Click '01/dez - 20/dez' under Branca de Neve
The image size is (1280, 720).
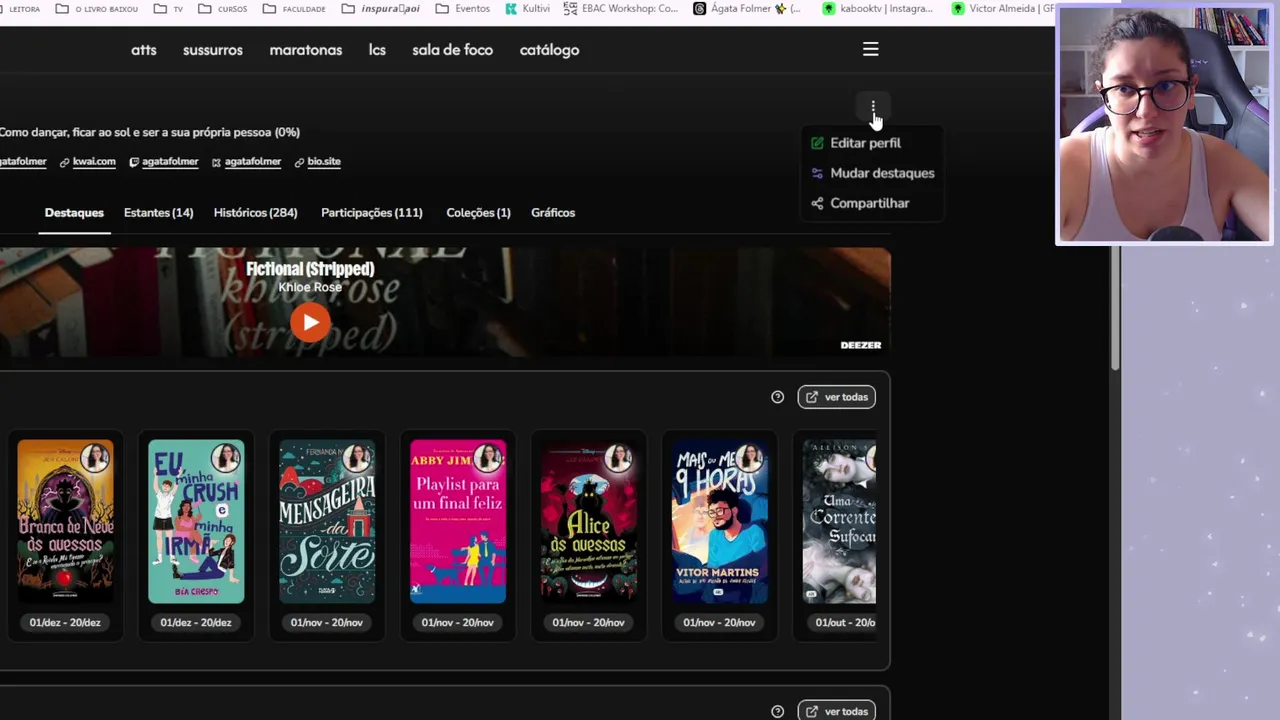[x=65, y=622]
